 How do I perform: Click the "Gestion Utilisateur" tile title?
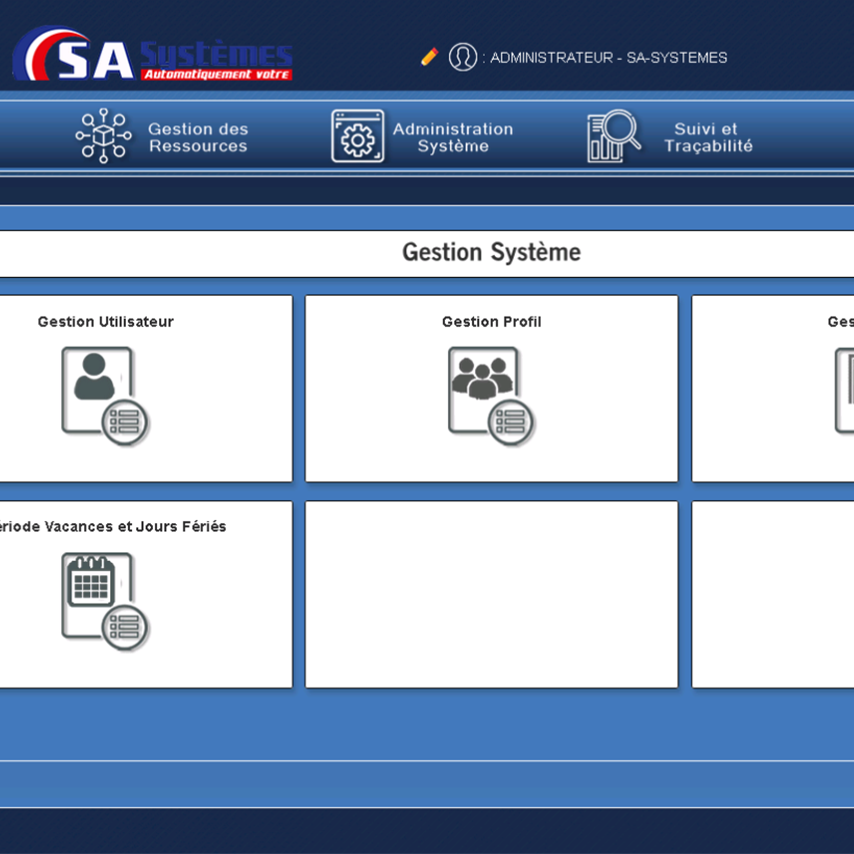[105, 322]
